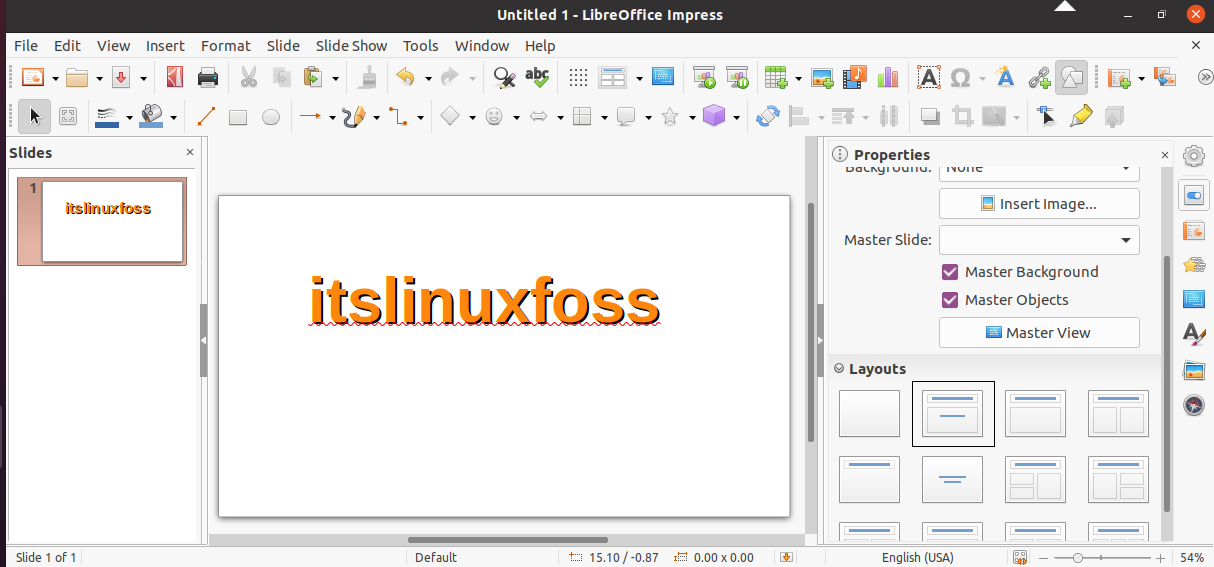Open the Tools menu
The width and height of the screenshot is (1214, 567).
coord(421,46)
